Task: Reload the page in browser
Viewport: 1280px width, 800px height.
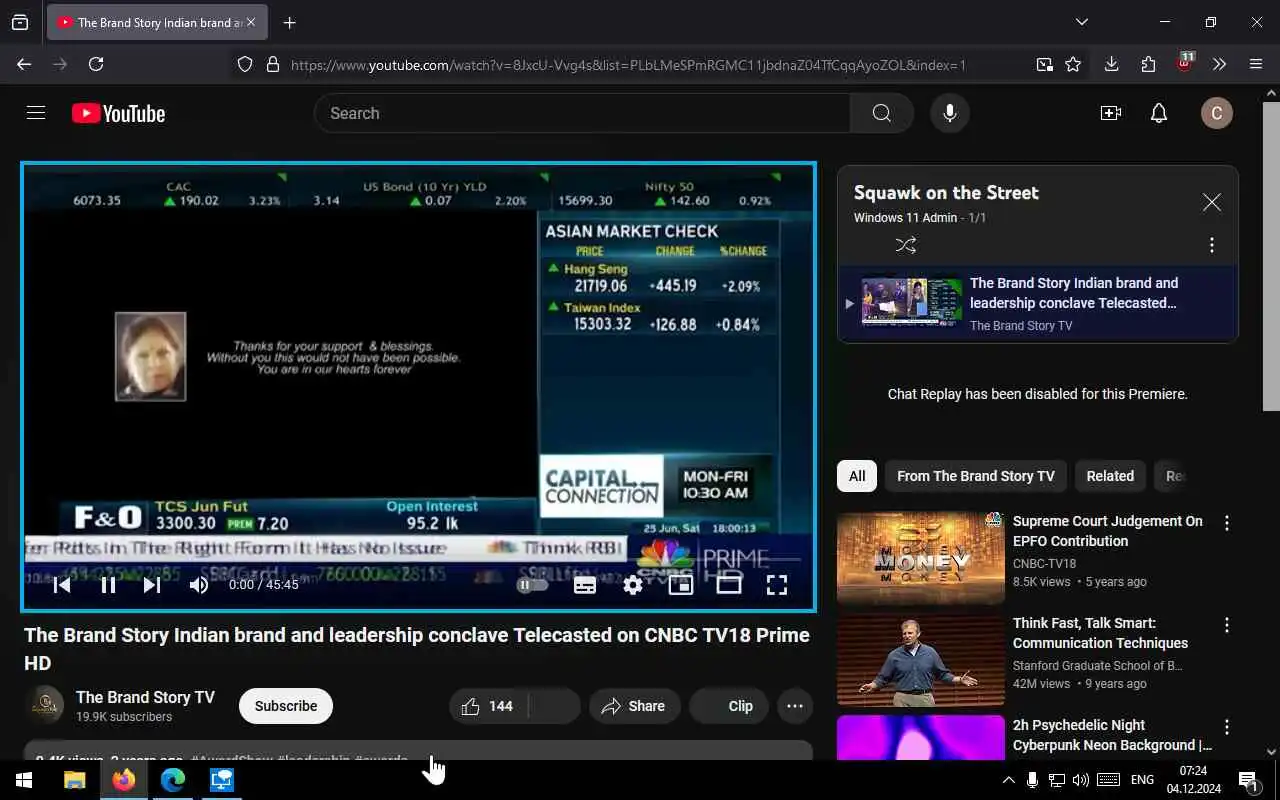Action: pos(96,64)
